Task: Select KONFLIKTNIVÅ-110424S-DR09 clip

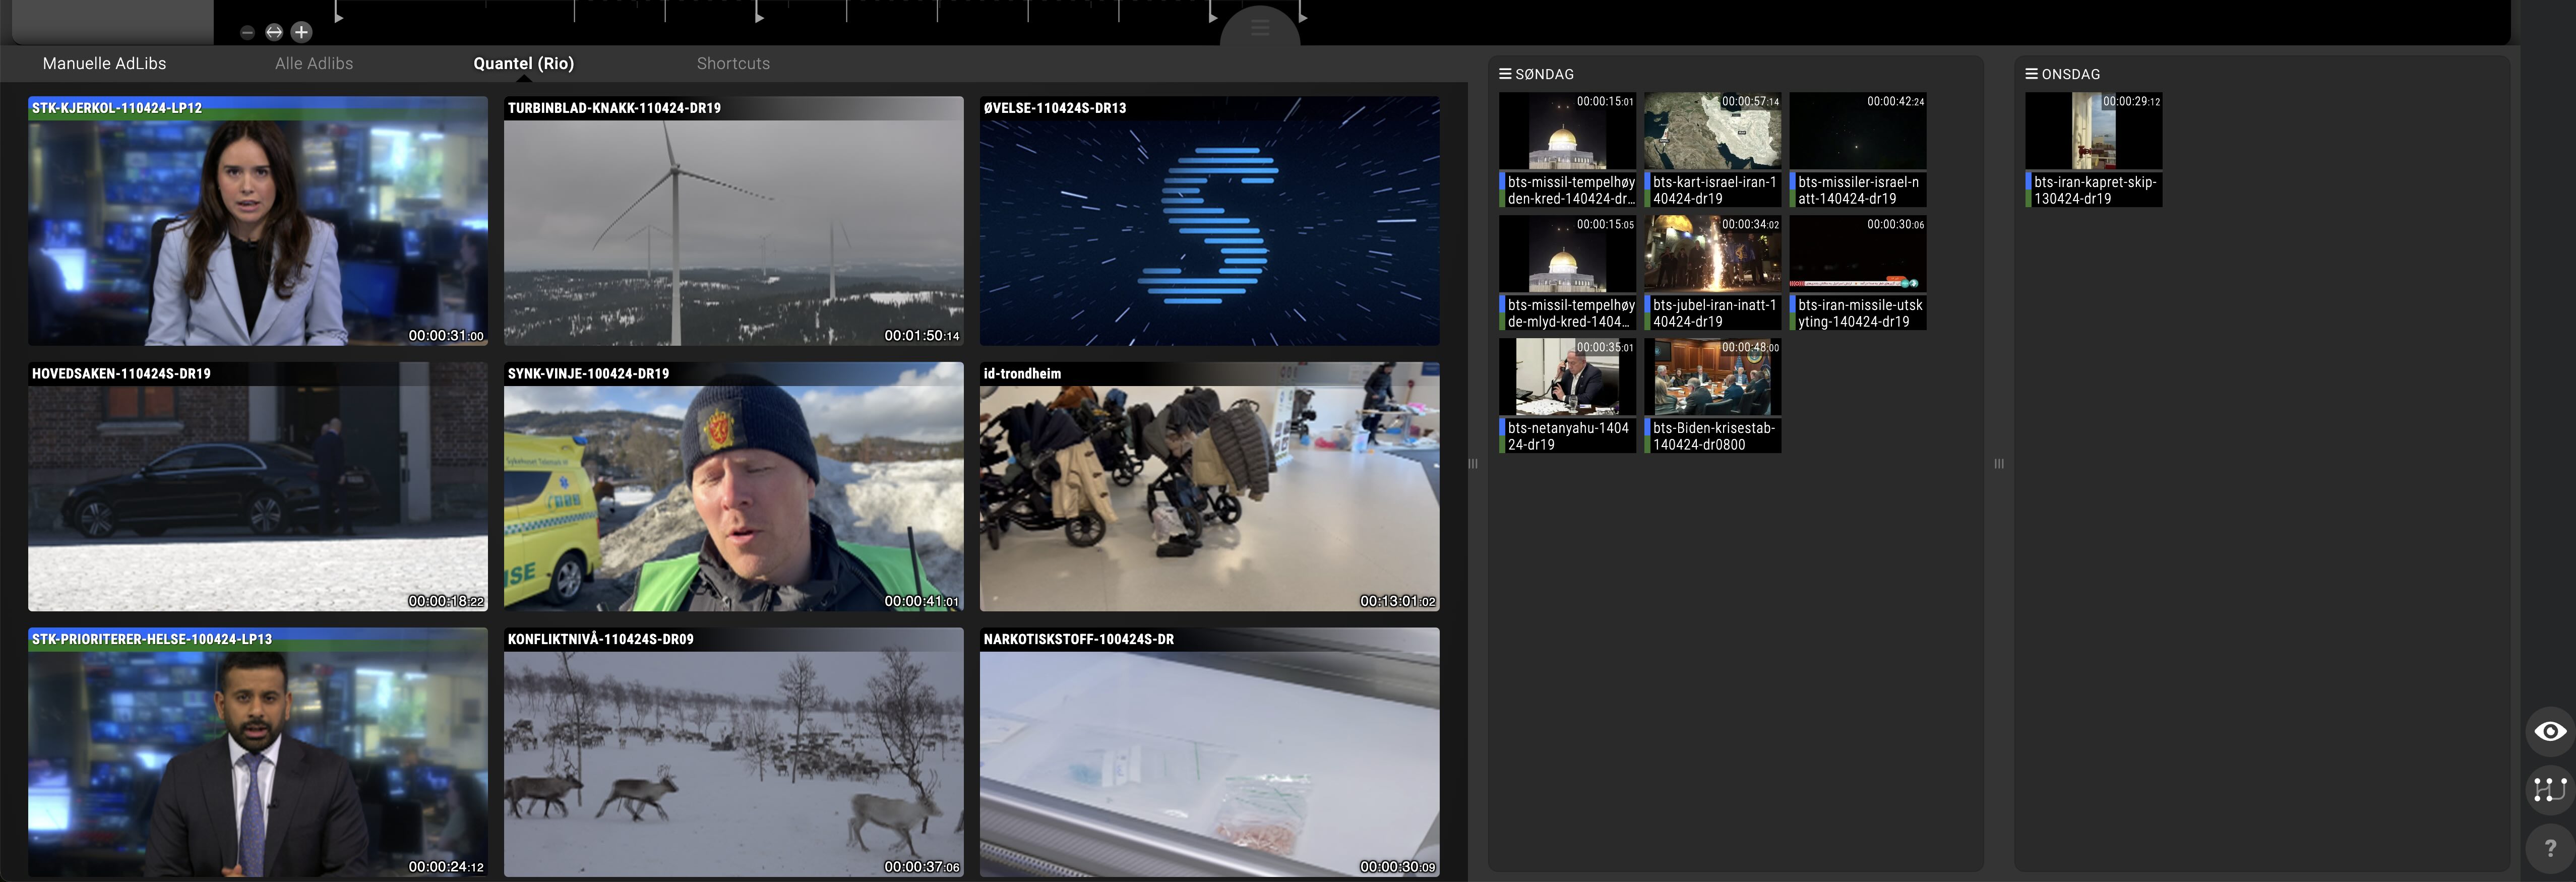Action: [734, 752]
